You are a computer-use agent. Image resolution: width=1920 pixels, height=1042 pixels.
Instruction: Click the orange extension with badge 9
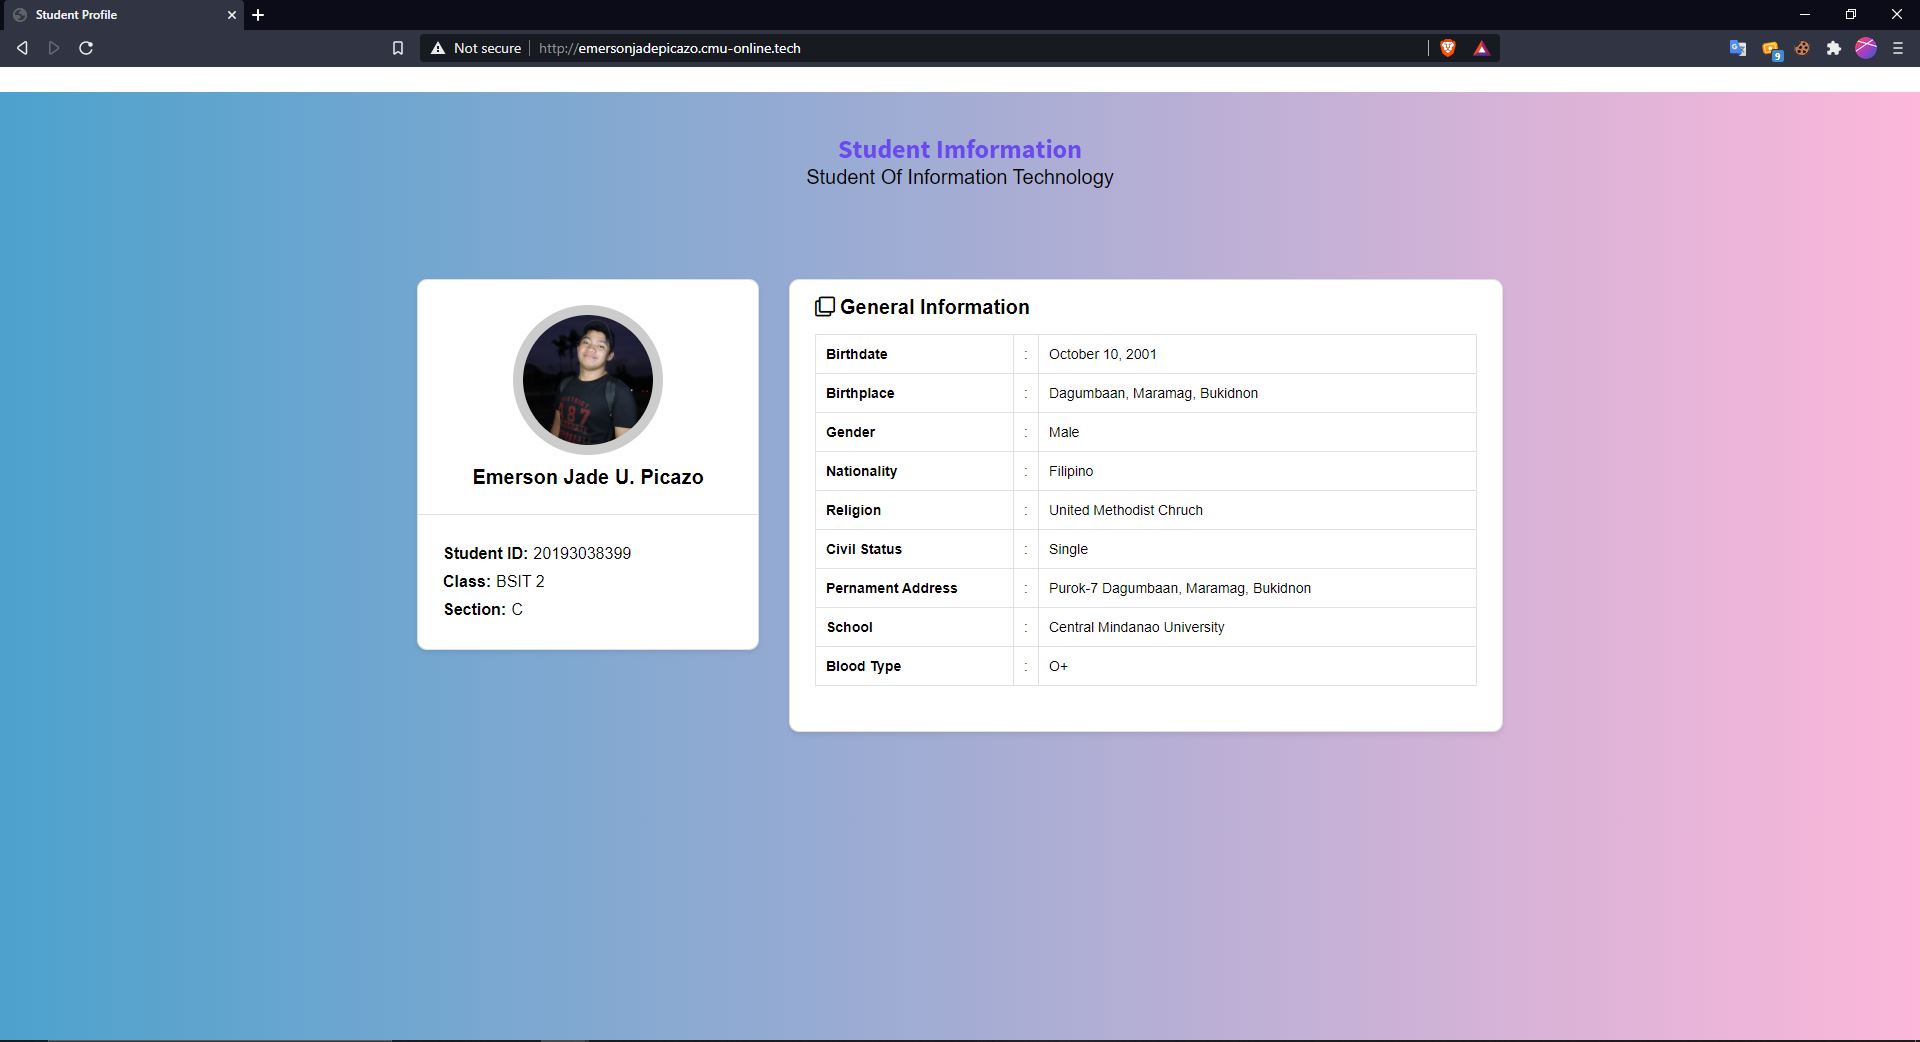[x=1770, y=49]
